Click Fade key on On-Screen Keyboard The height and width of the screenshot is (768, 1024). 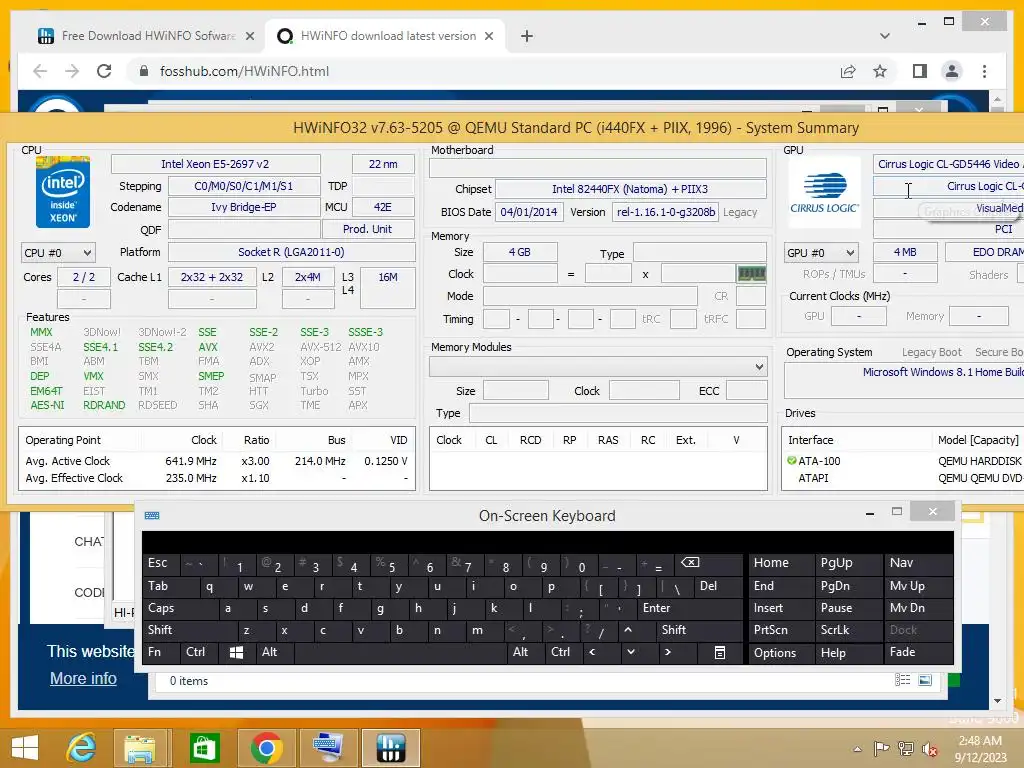pos(919,652)
